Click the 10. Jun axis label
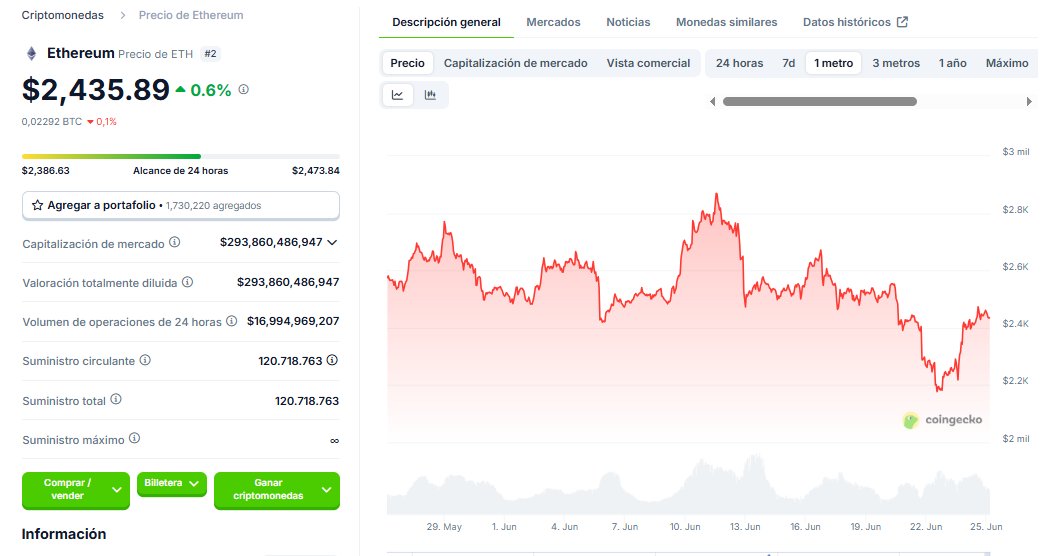The image size is (1050, 556). click(684, 527)
